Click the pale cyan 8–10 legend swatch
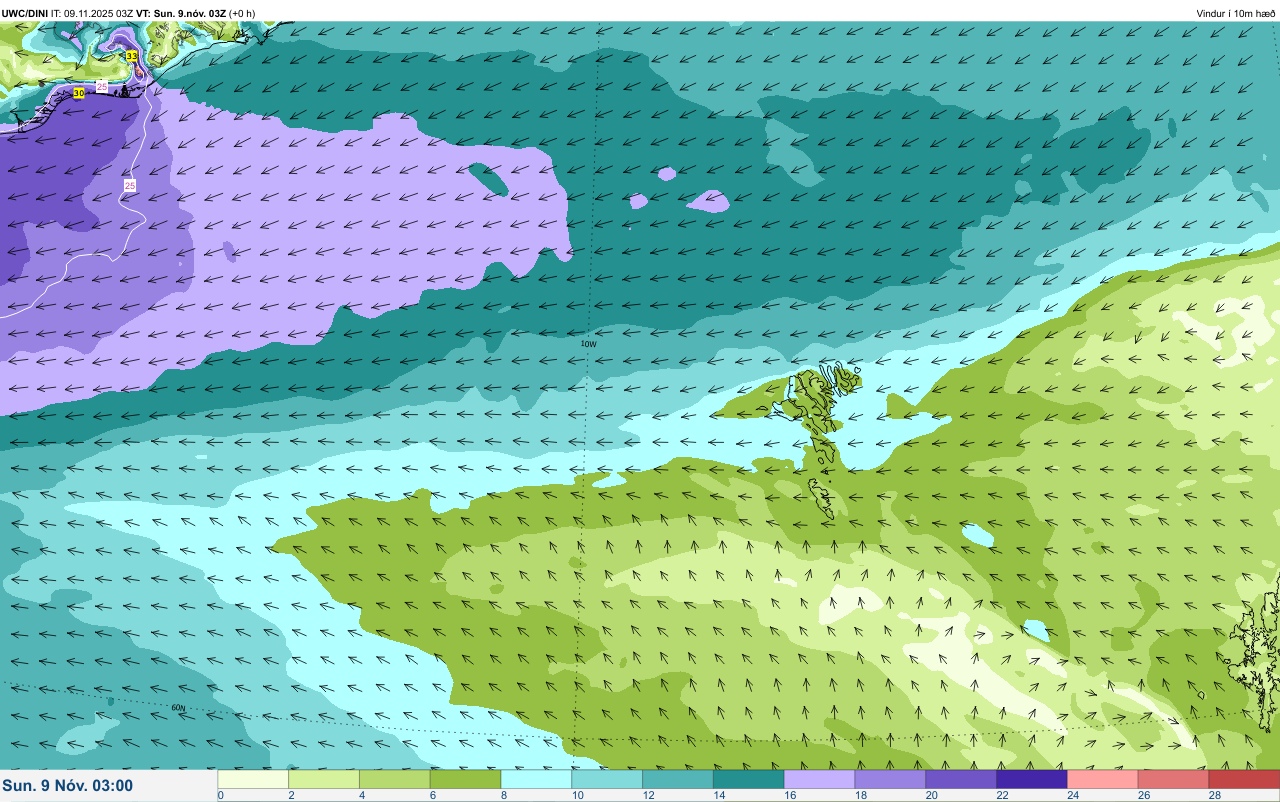This screenshot has width=1280, height=802. click(x=537, y=779)
